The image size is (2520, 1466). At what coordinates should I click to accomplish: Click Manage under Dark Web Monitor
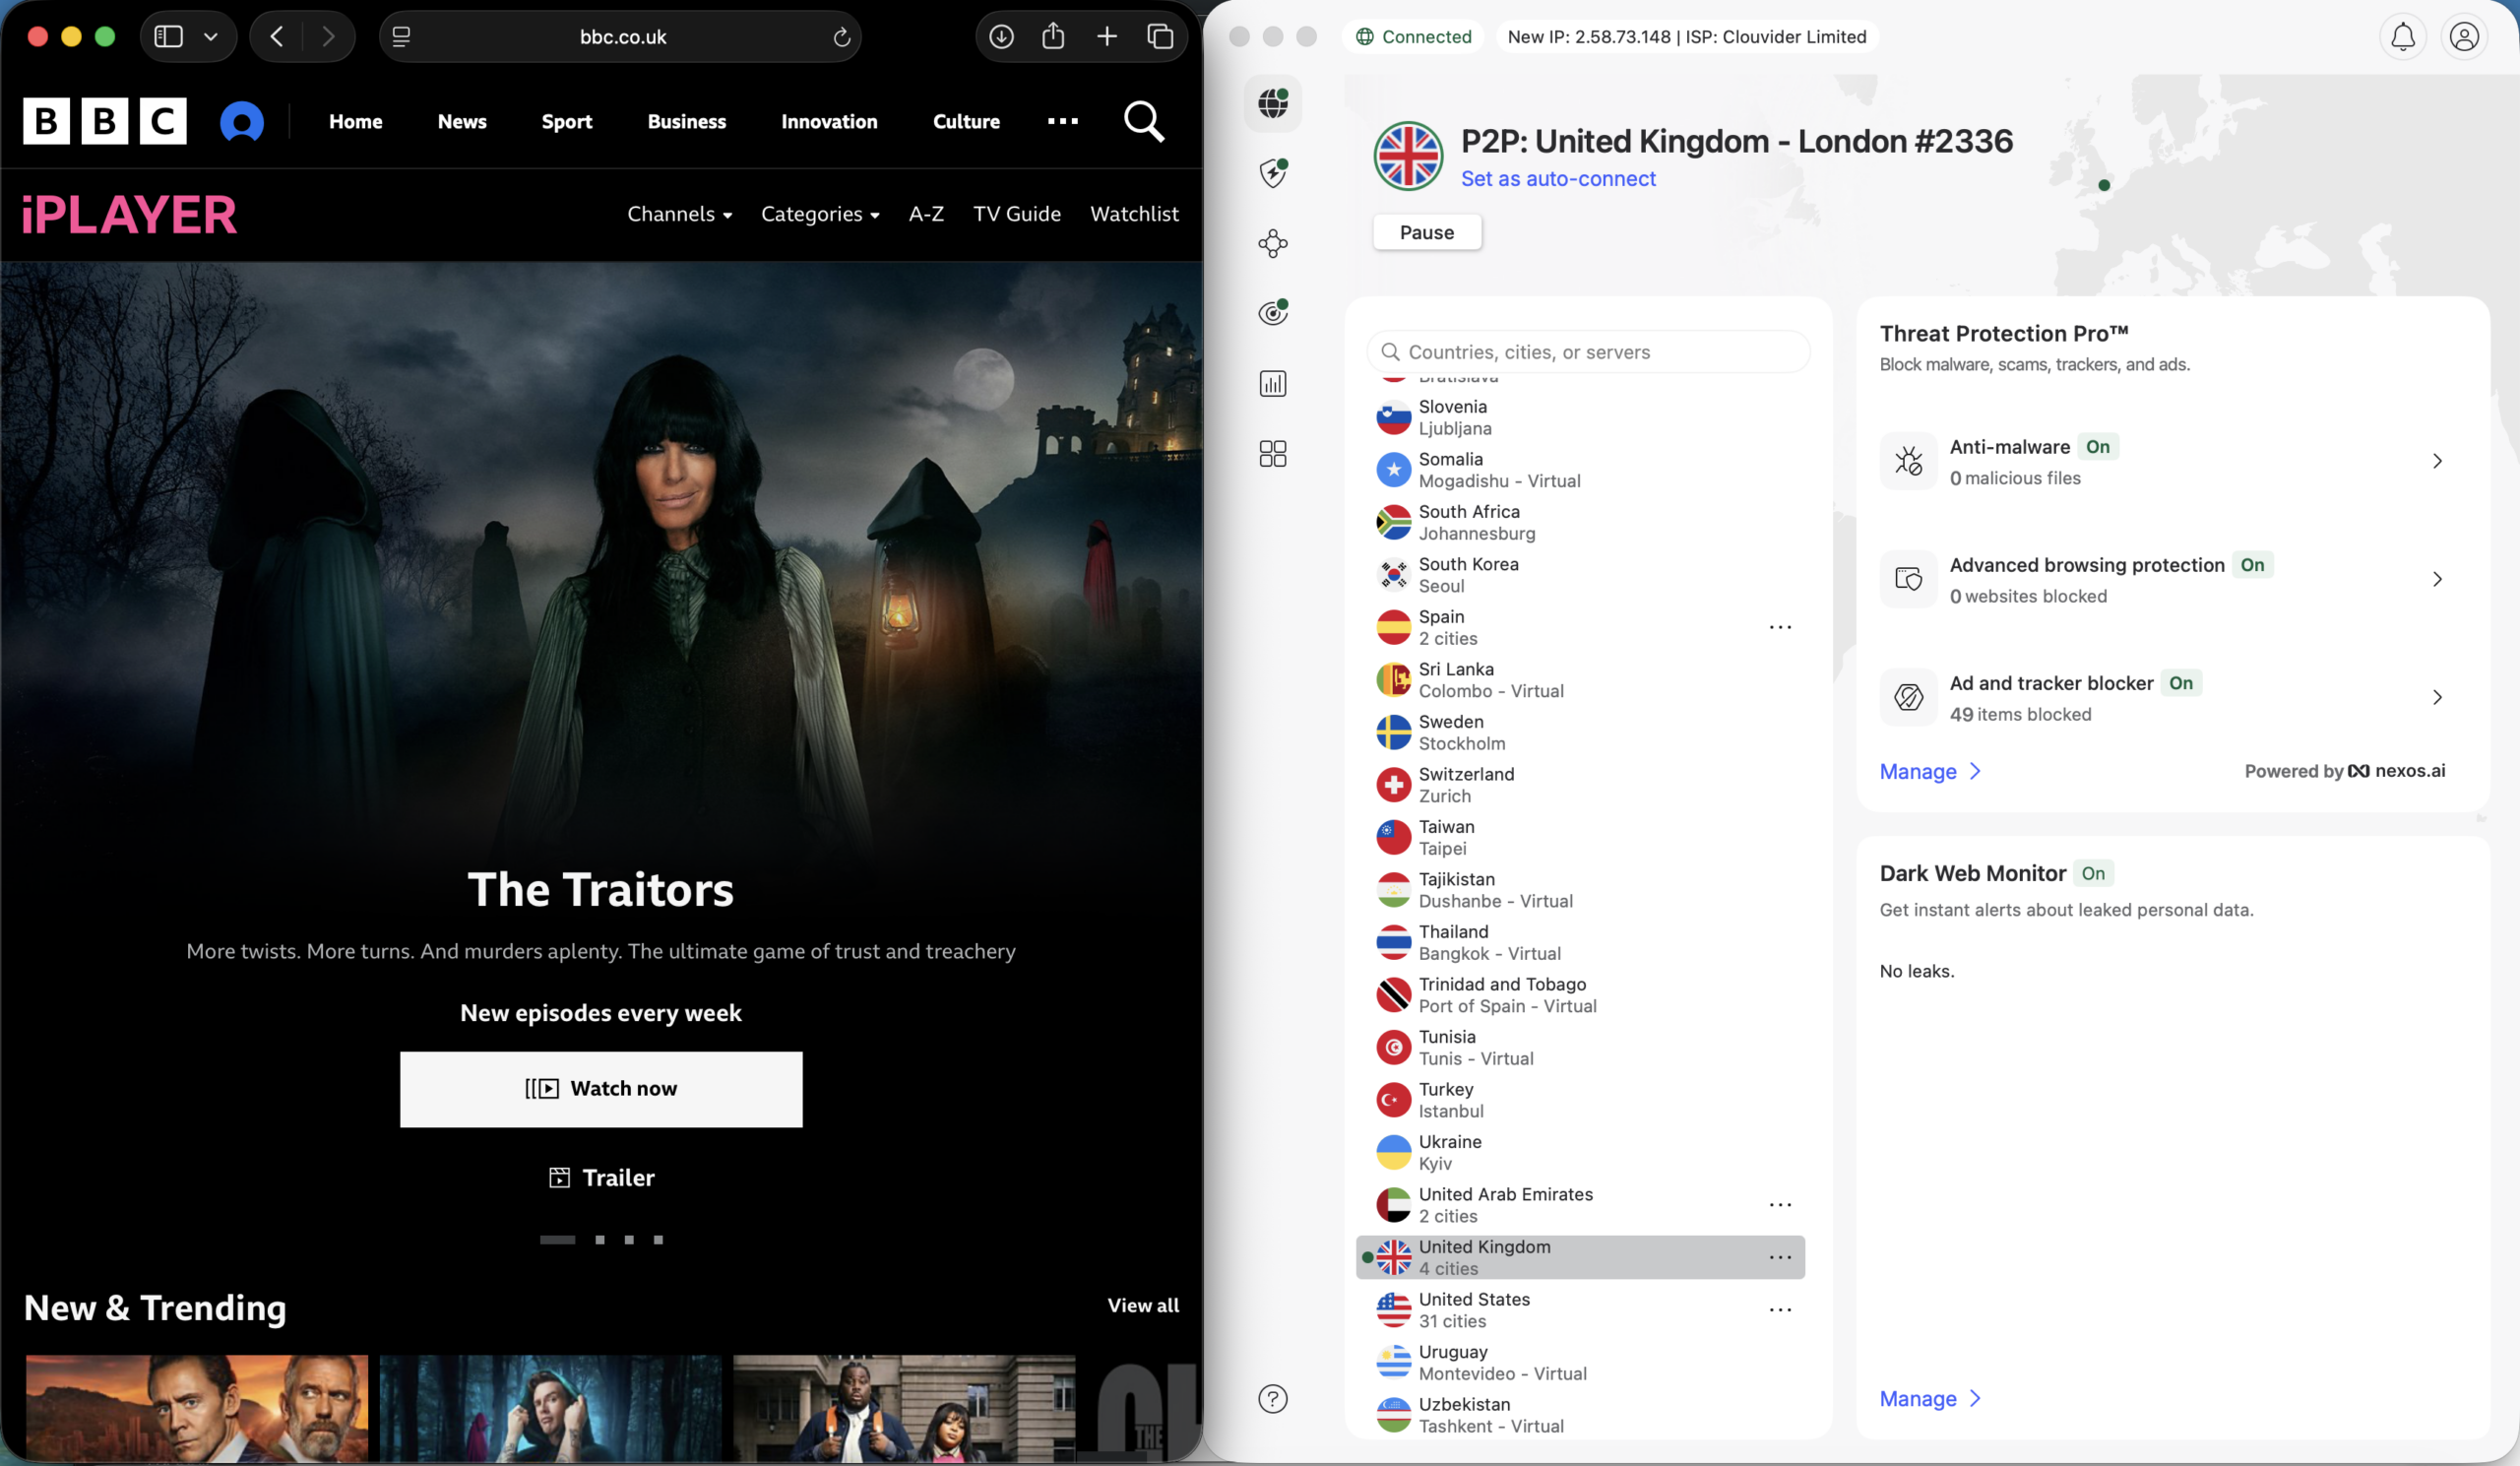(1929, 1399)
